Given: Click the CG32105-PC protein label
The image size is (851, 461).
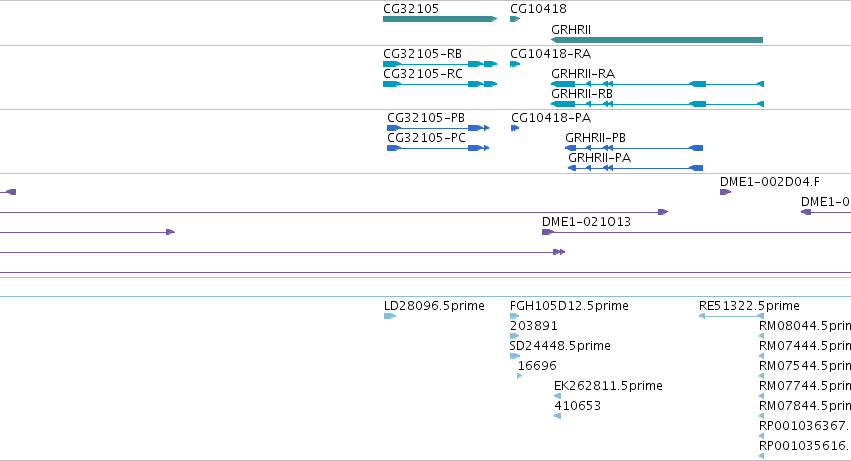Looking at the screenshot, I should pyautogui.click(x=427, y=138).
